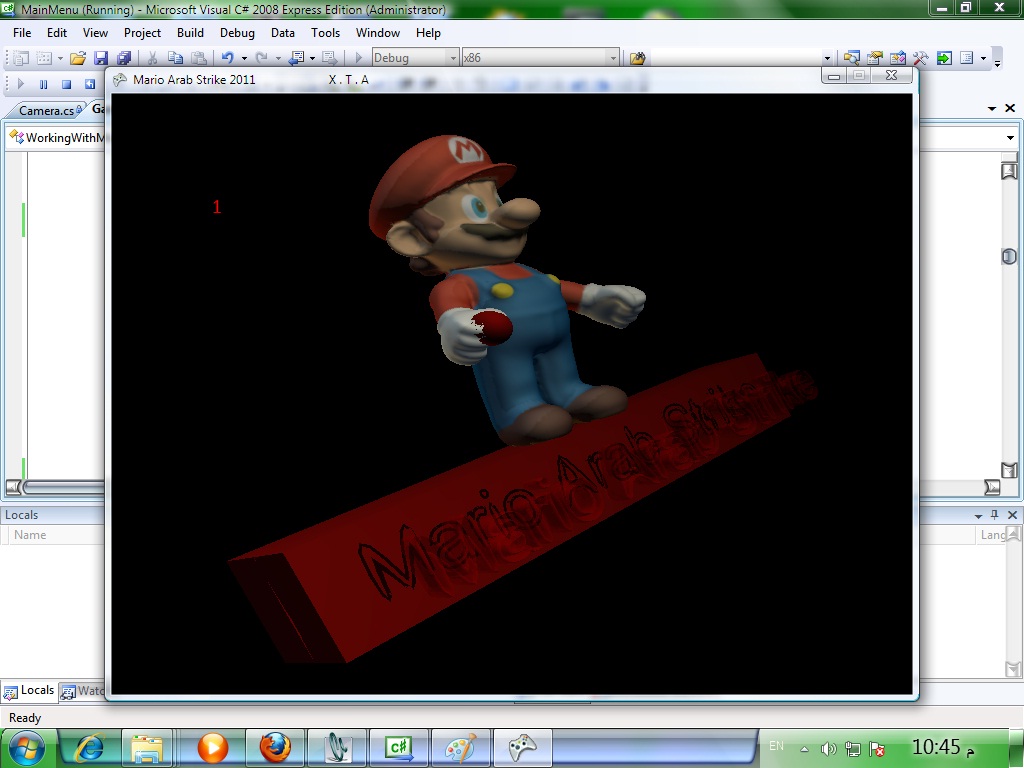This screenshot has height=768, width=1024.
Task: Click the New Project toolbar icon
Action: point(20,58)
